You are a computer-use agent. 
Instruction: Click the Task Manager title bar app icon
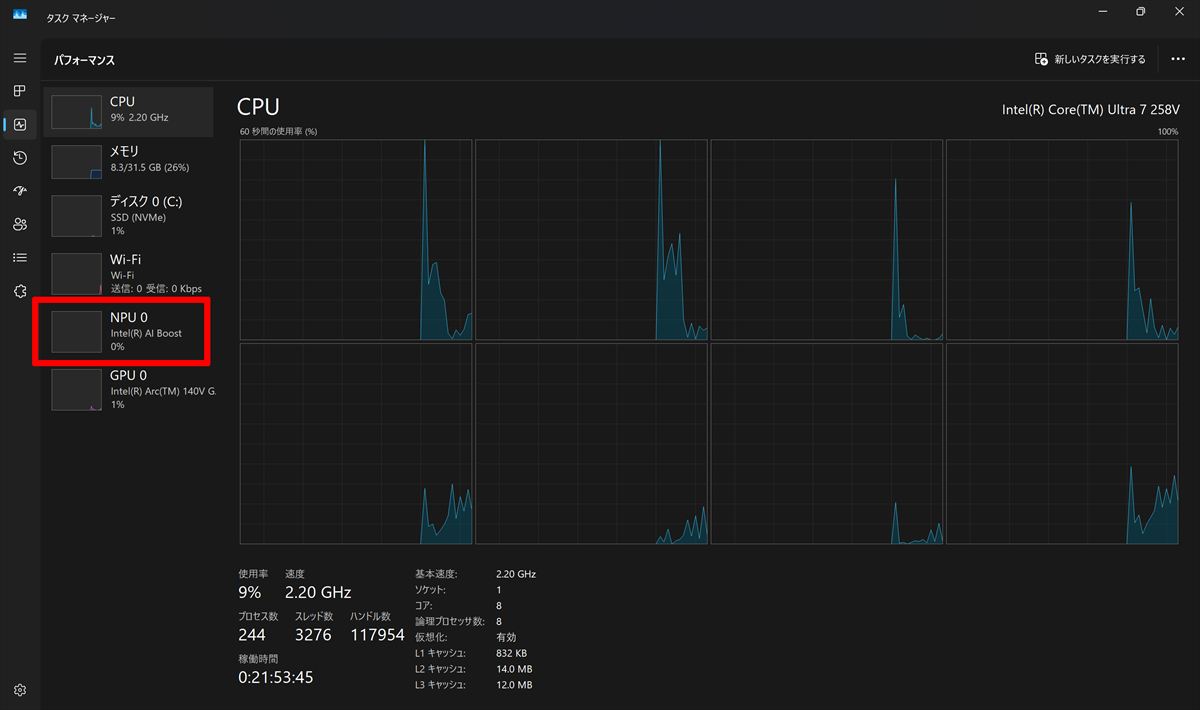(20, 14)
